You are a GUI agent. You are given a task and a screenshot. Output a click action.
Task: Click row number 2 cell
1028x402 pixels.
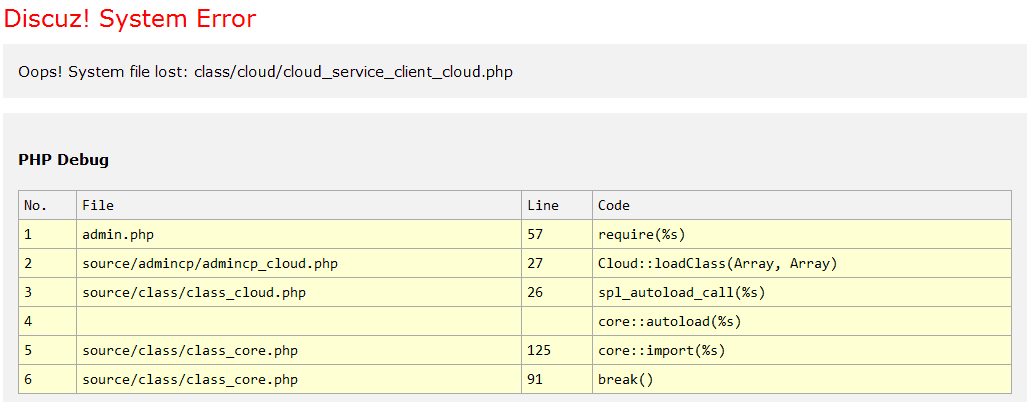coord(48,264)
